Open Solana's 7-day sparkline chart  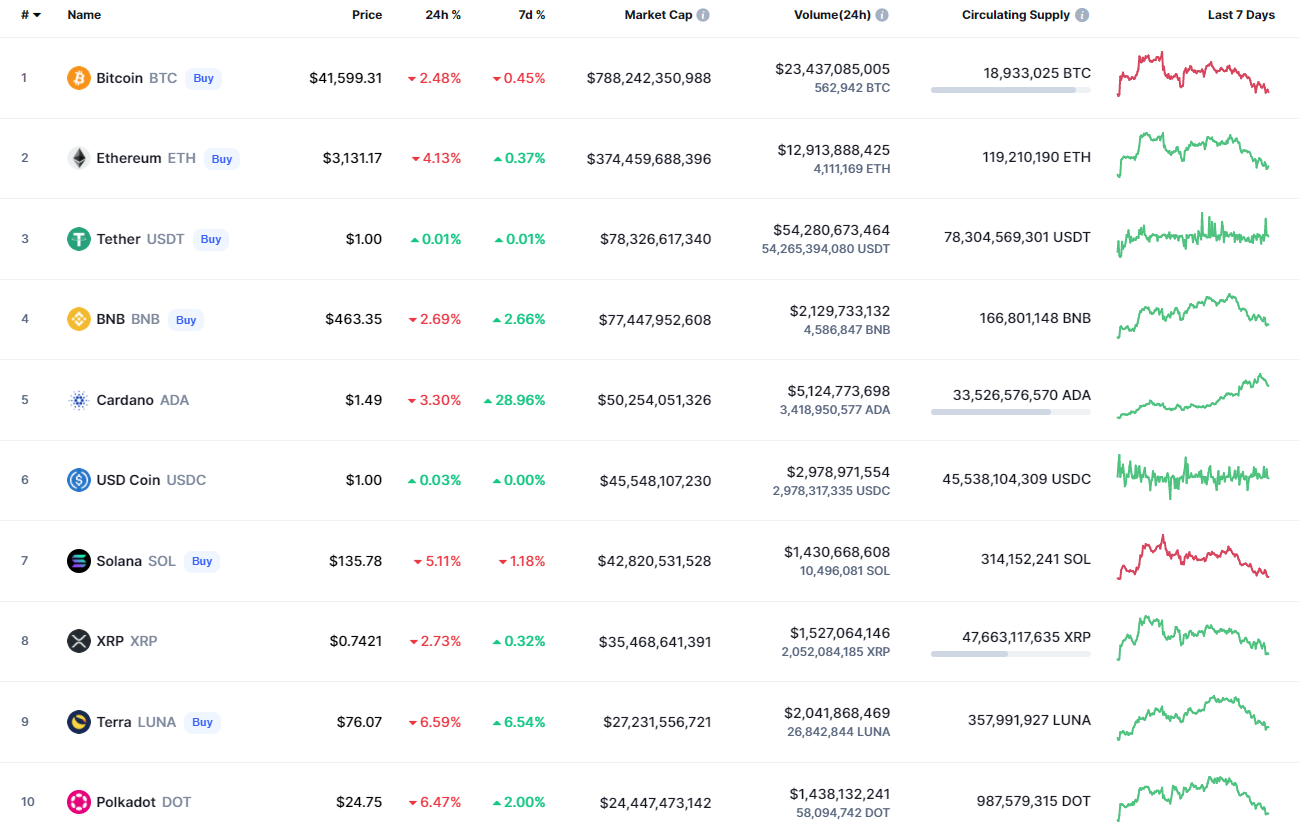pos(1192,558)
